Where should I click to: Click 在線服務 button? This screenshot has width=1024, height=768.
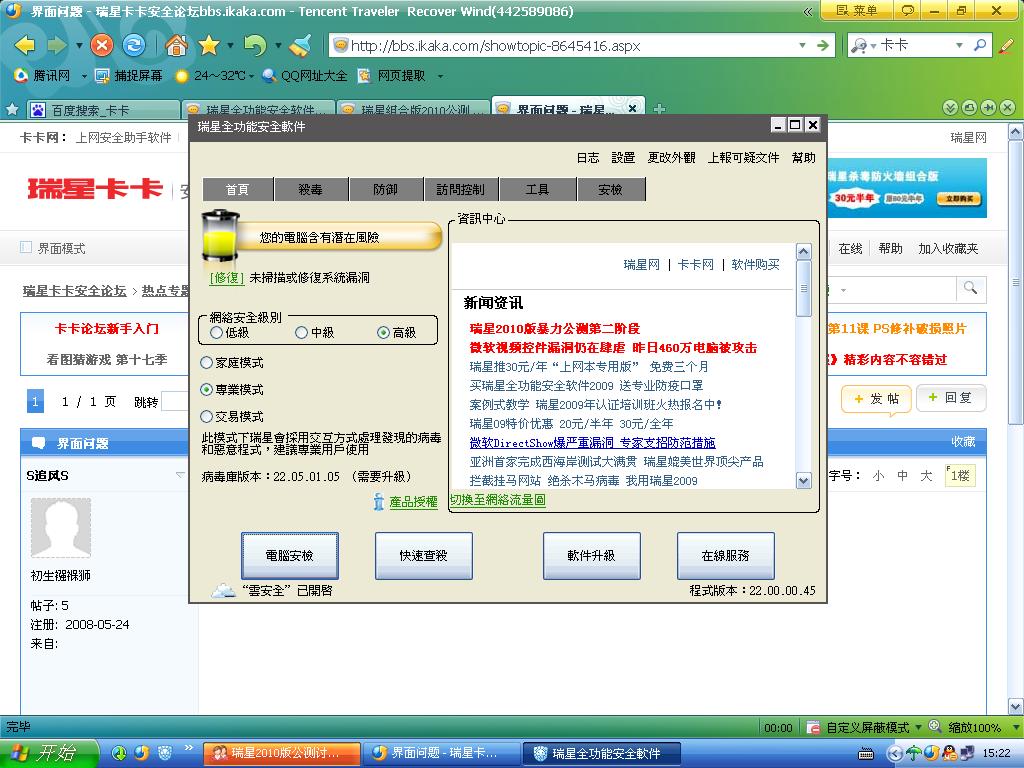point(725,555)
